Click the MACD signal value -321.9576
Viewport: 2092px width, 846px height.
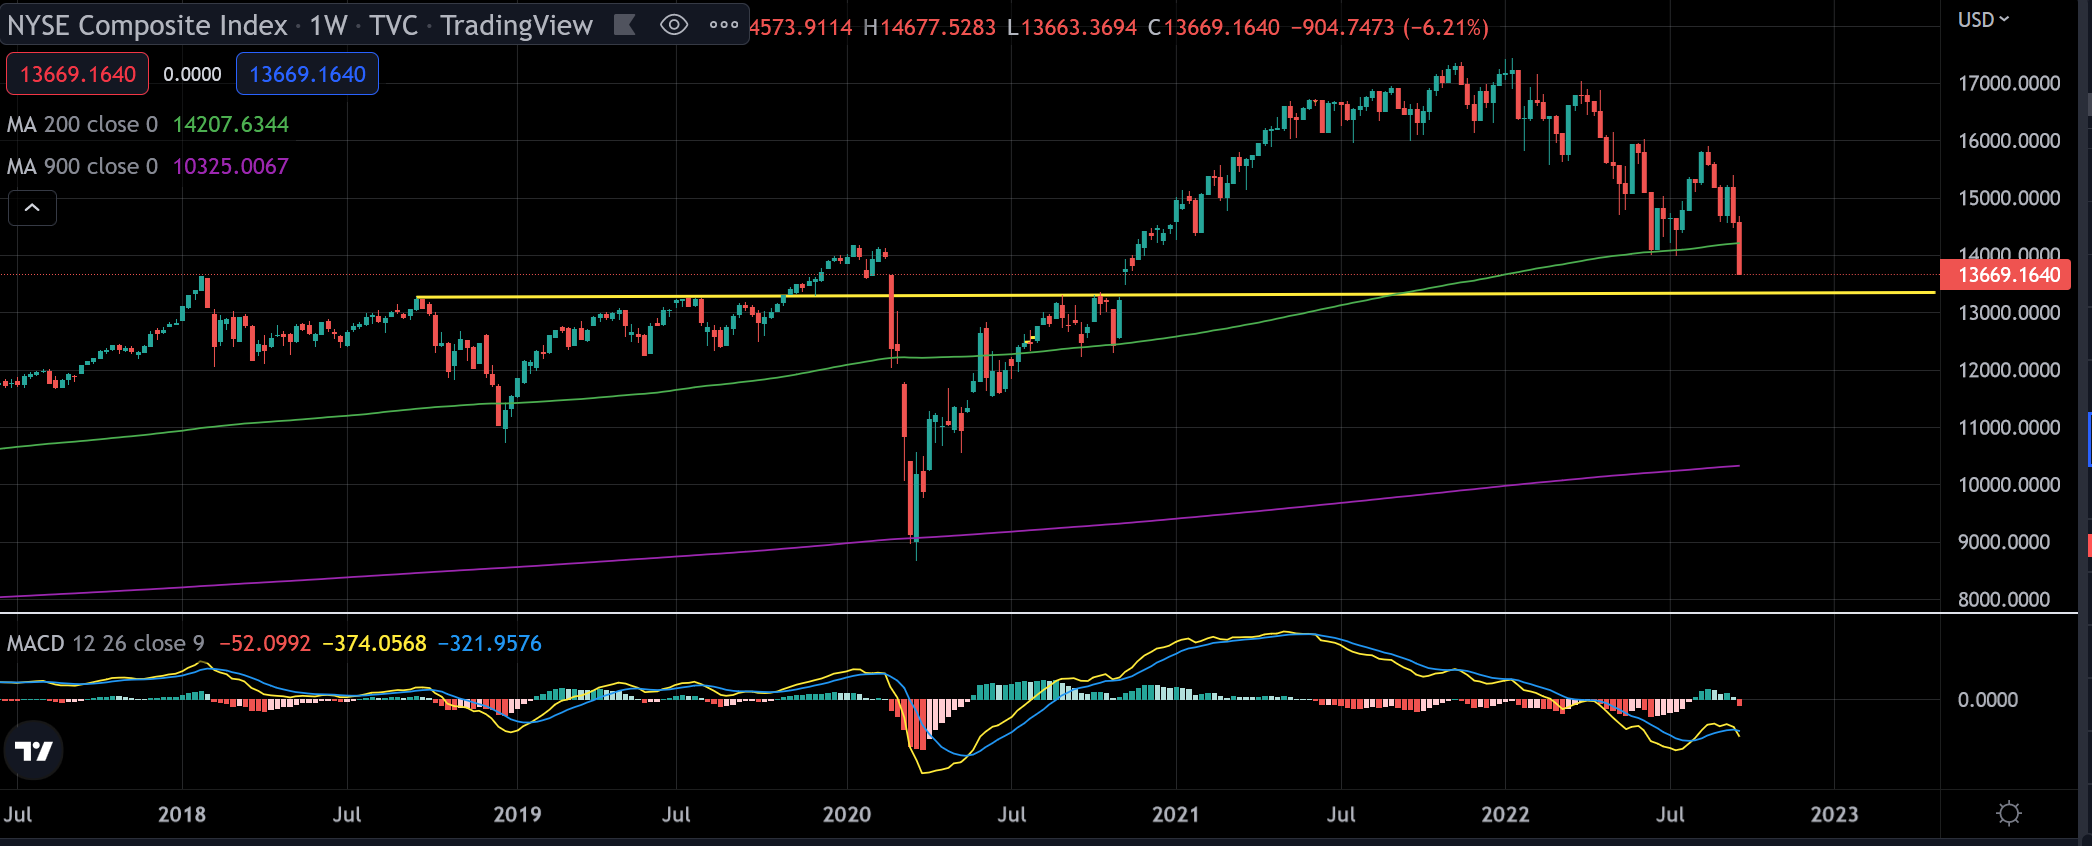pyautogui.click(x=490, y=643)
